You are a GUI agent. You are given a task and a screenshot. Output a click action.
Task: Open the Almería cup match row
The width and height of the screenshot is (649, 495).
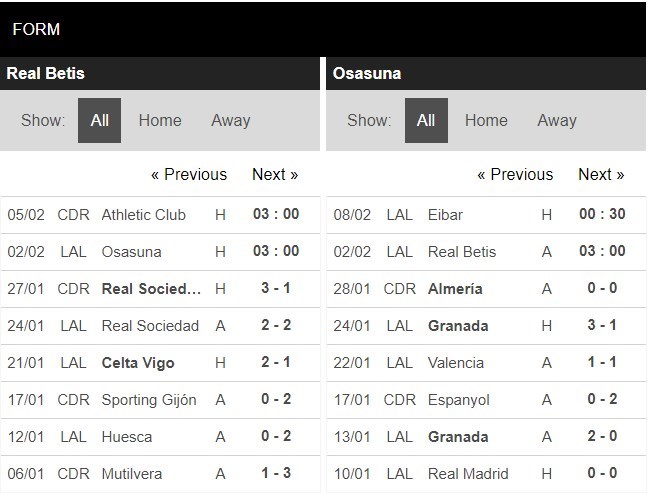click(x=486, y=289)
